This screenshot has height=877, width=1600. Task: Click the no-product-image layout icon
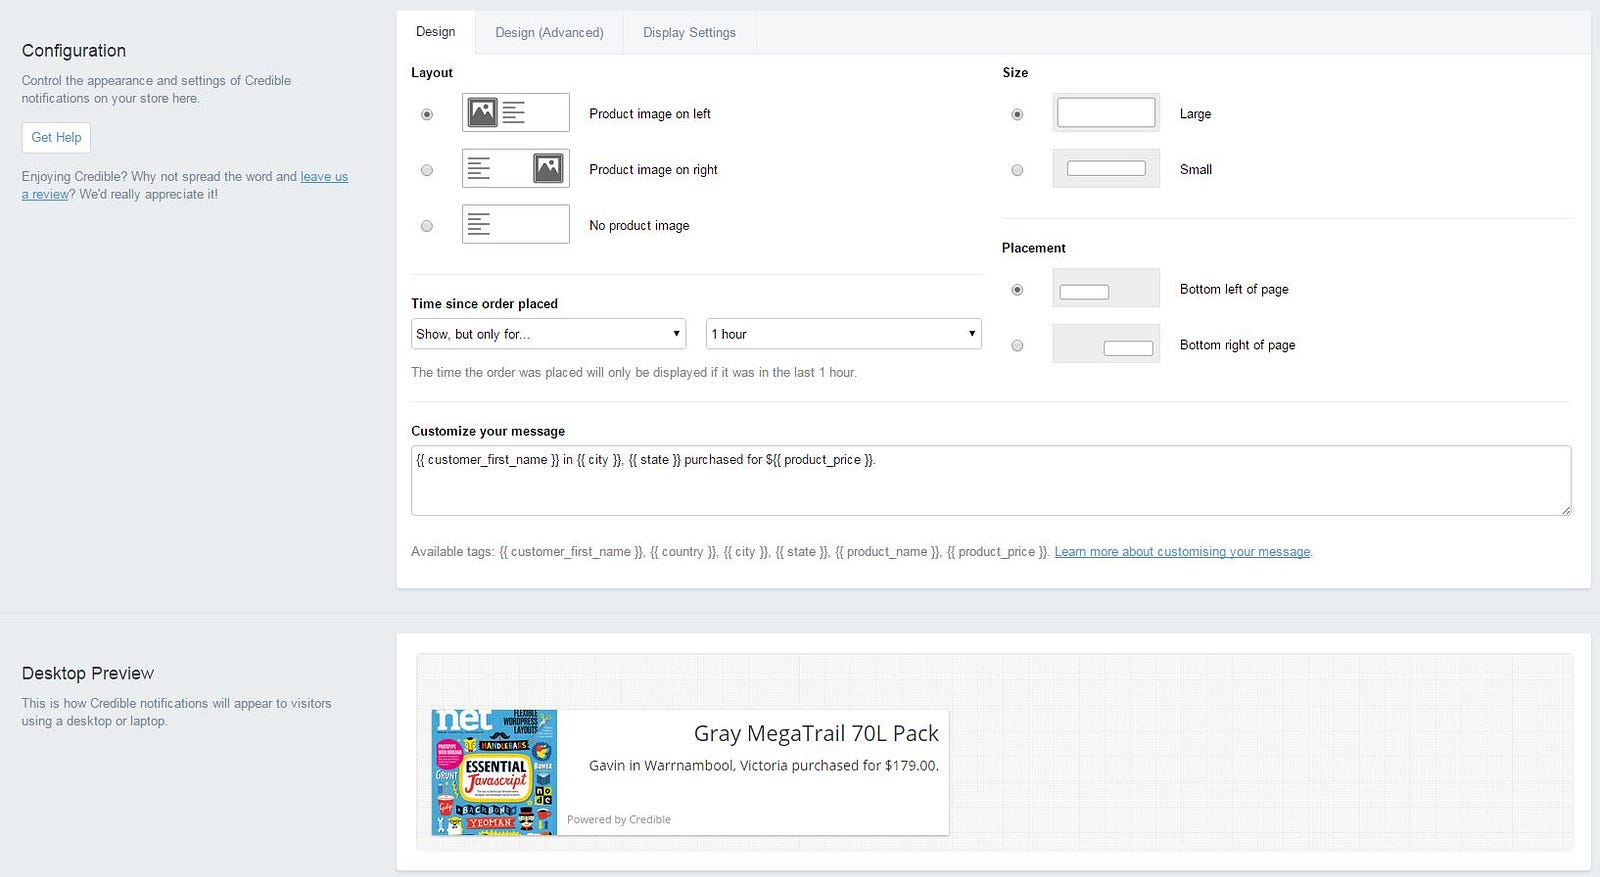[x=515, y=225]
